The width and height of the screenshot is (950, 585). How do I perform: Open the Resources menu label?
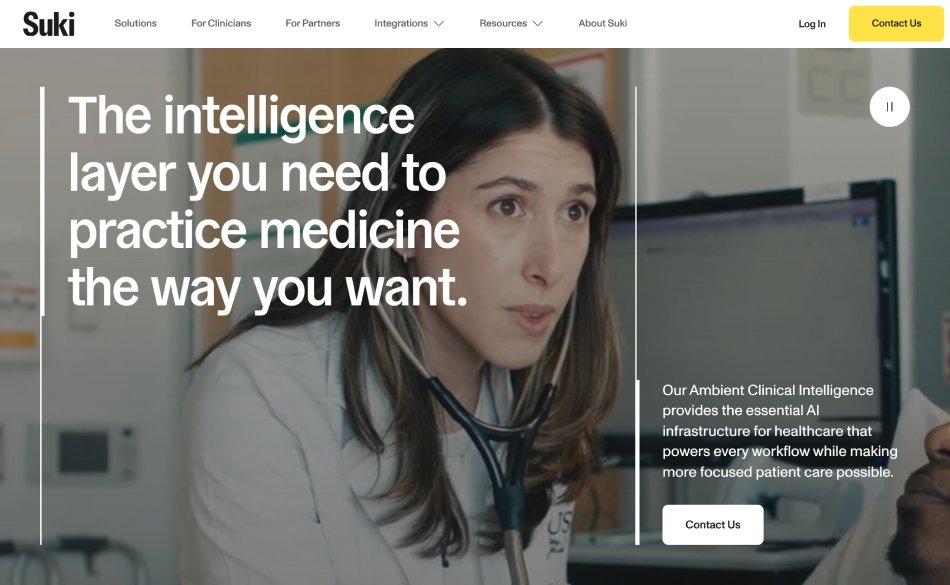click(503, 23)
